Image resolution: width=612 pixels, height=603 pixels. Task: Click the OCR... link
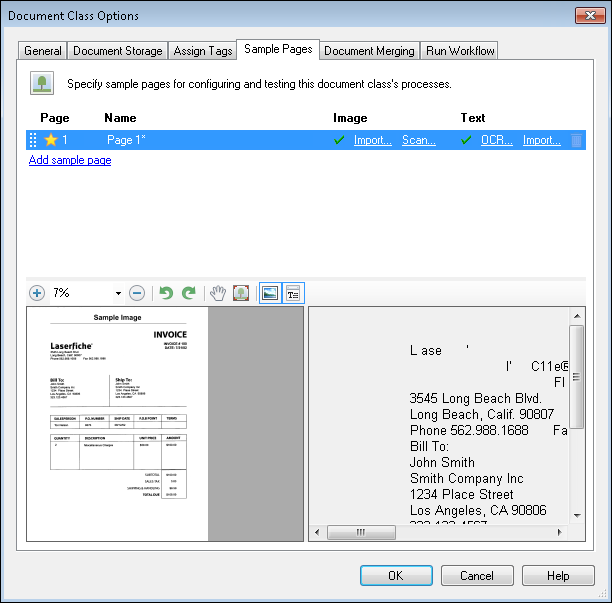click(496, 140)
